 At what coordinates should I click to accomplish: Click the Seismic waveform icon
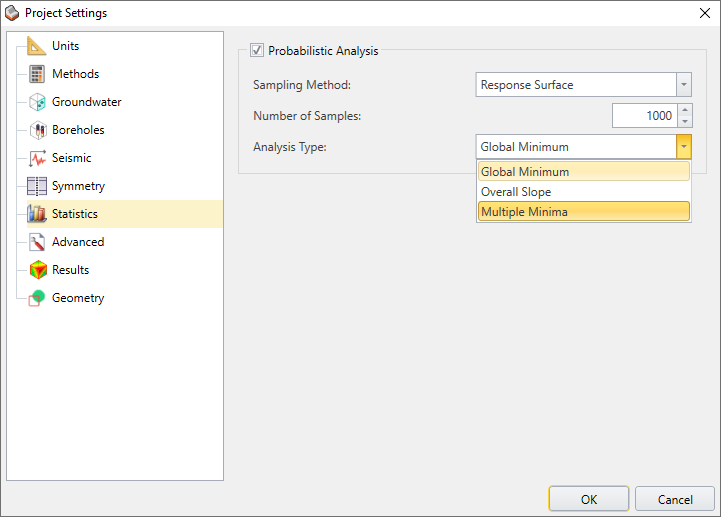tap(37, 158)
